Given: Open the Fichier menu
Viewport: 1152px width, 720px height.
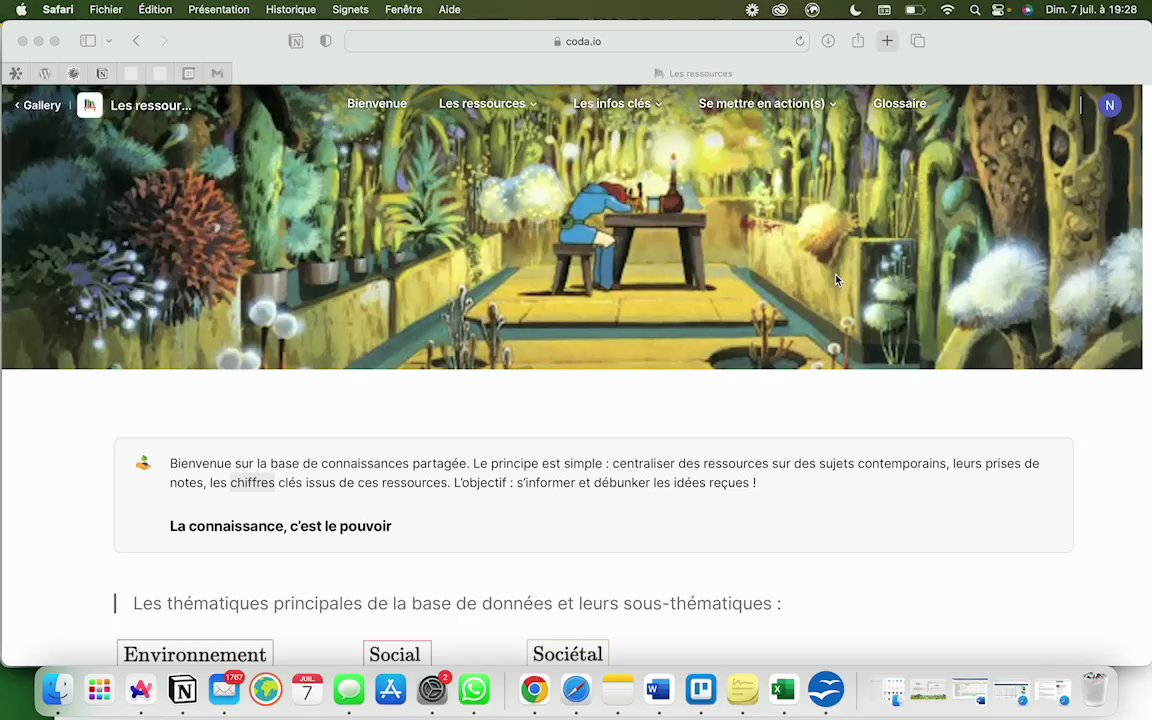Looking at the screenshot, I should tap(106, 10).
